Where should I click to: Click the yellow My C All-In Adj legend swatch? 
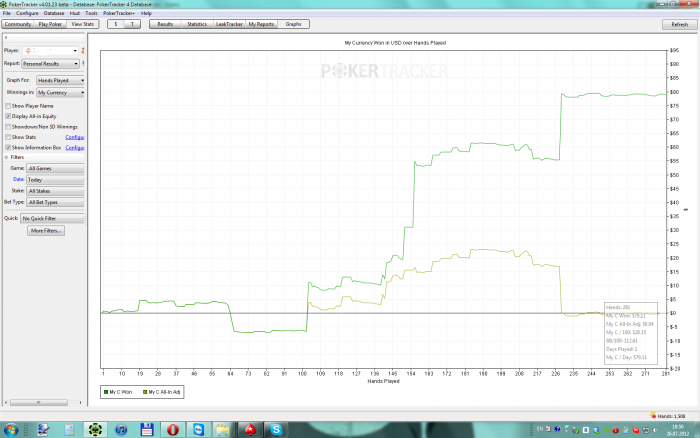click(145, 392)
